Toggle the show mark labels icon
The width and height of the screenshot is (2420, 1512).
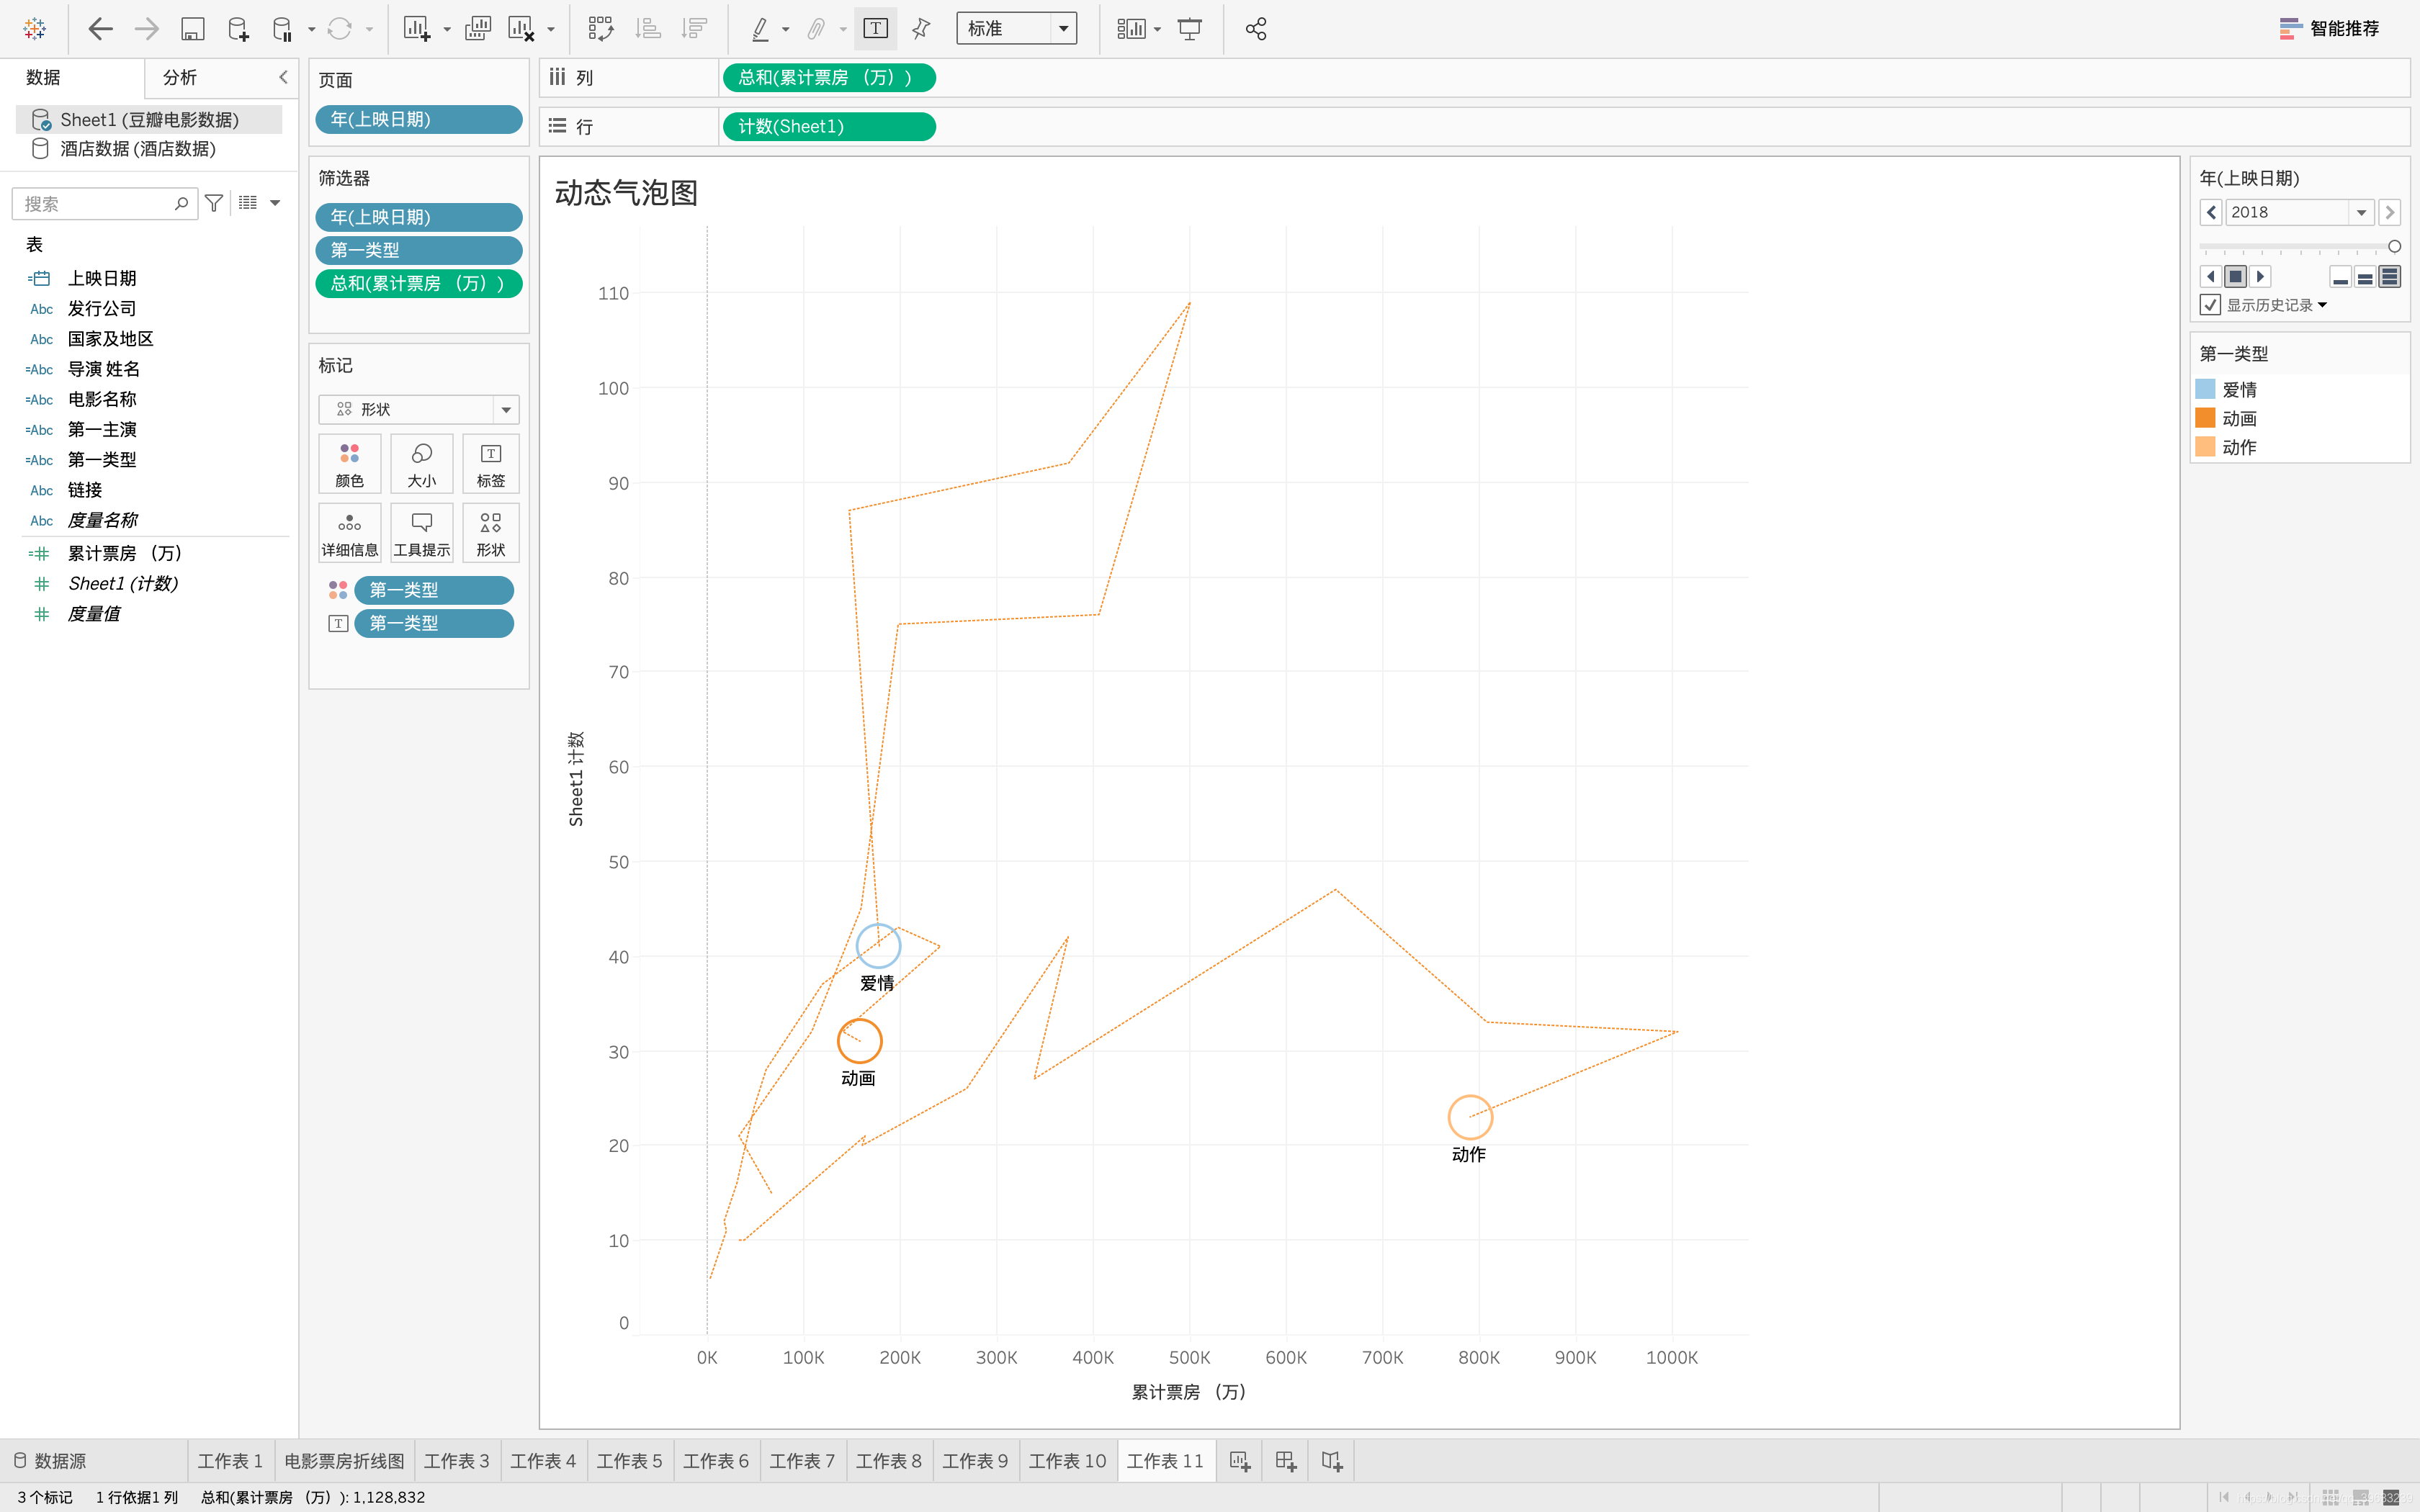[875, 29]
